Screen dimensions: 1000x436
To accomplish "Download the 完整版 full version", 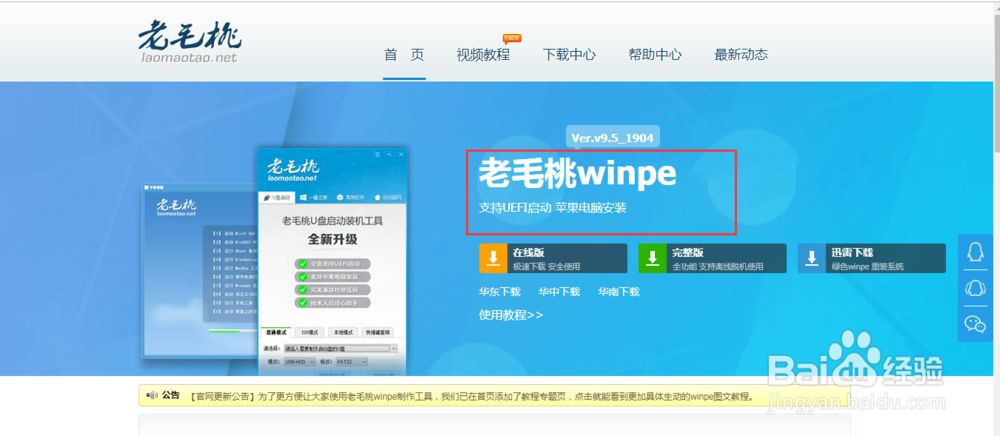I will click(712, 258).
